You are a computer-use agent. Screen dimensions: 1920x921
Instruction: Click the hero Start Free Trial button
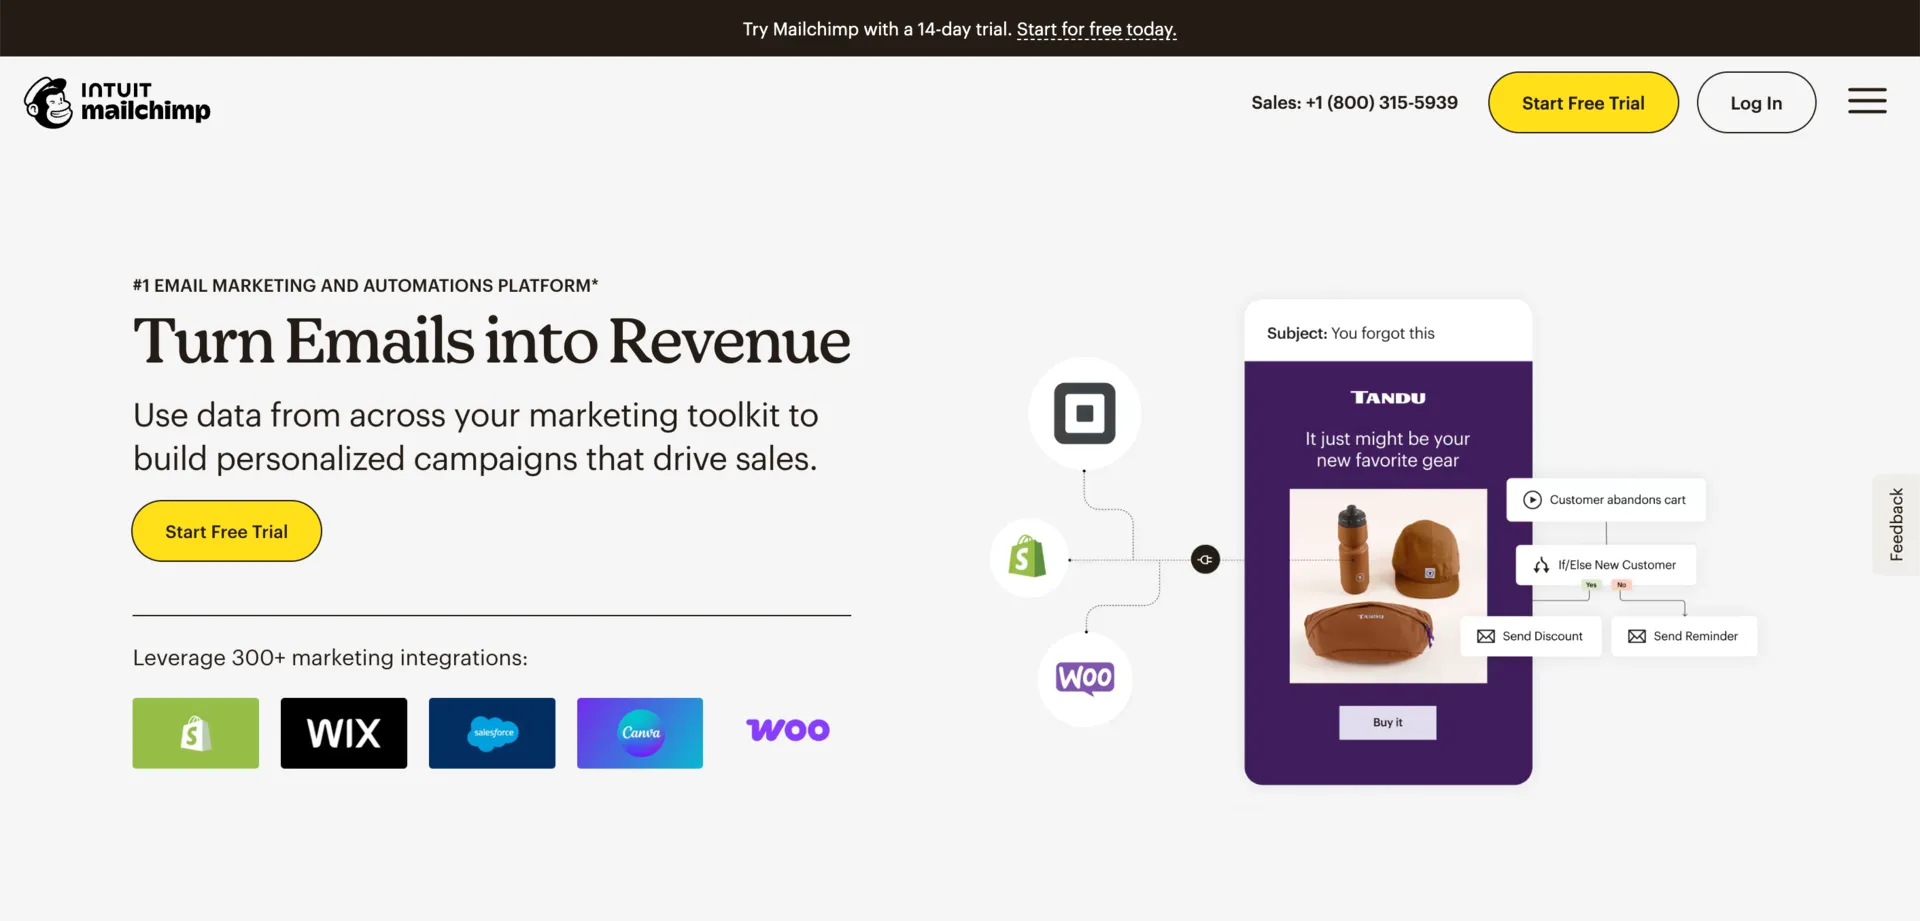227,531
